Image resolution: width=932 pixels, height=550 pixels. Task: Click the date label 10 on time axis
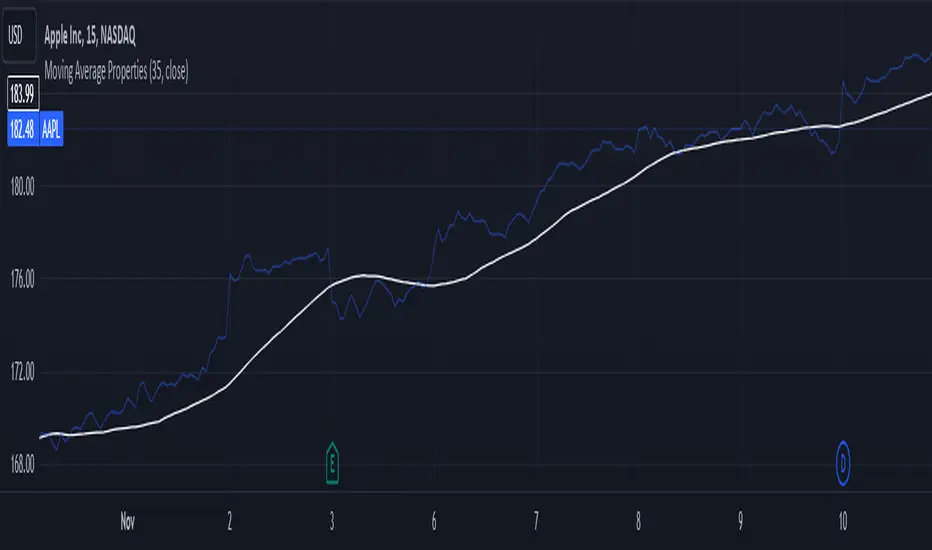(843, 521)
